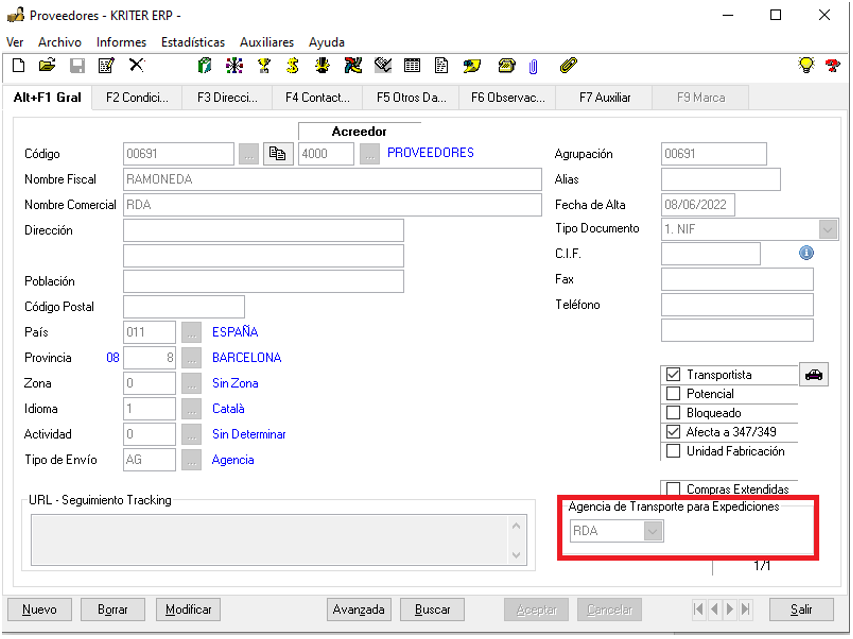The width and height of the screenshot is (853, 639).
Task: Toggle the Potencial checkbox
Action: click(x=673, y=394)
